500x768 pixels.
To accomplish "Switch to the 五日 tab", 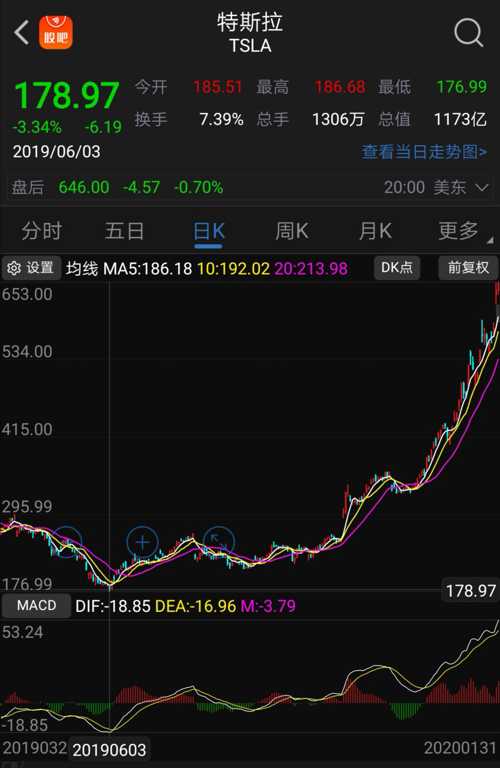I will pyautogui.click(x=124, y=231).
